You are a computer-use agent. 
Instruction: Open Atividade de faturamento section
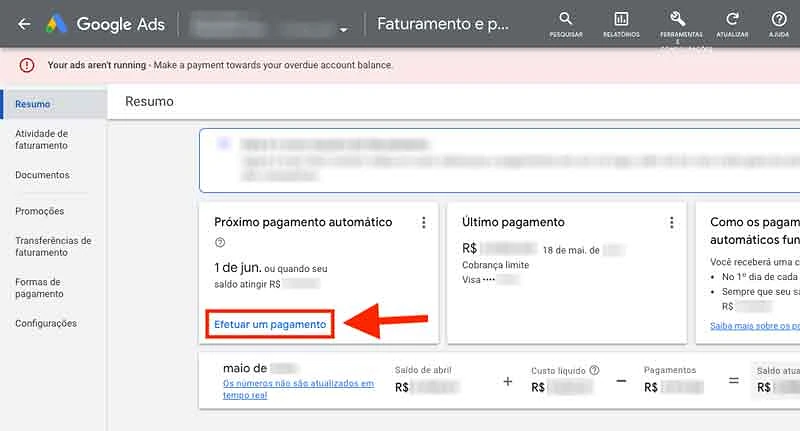[41, 139]
